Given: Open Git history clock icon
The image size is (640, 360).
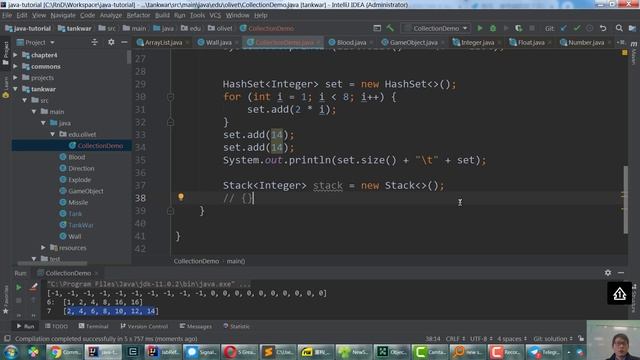Looking at the screenshot, I should 589,28.
